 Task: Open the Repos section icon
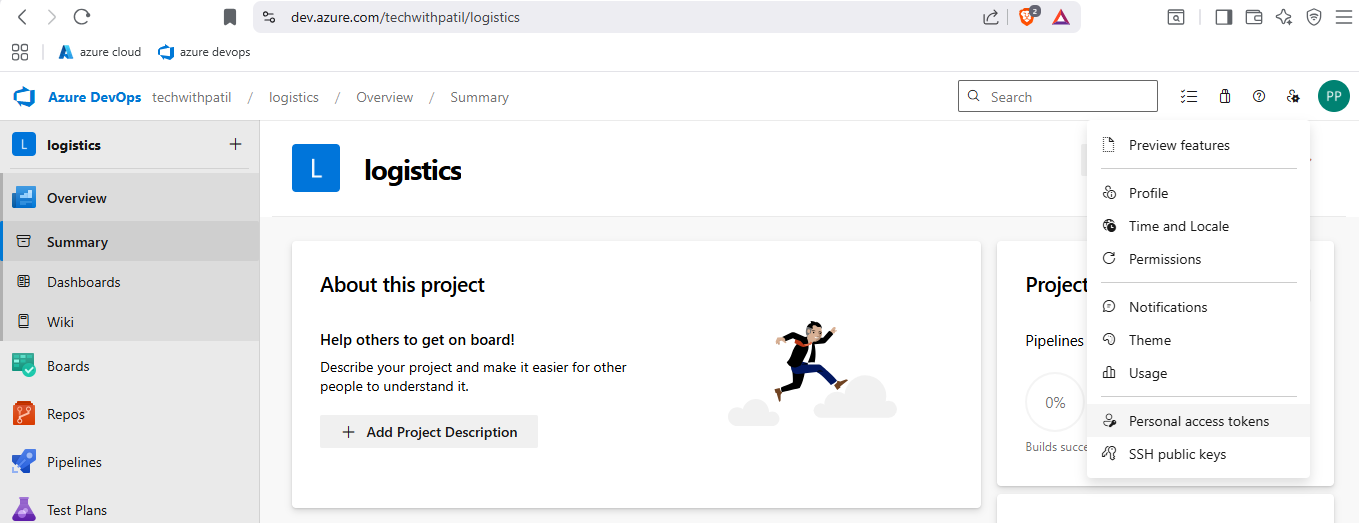coord(24,414)
